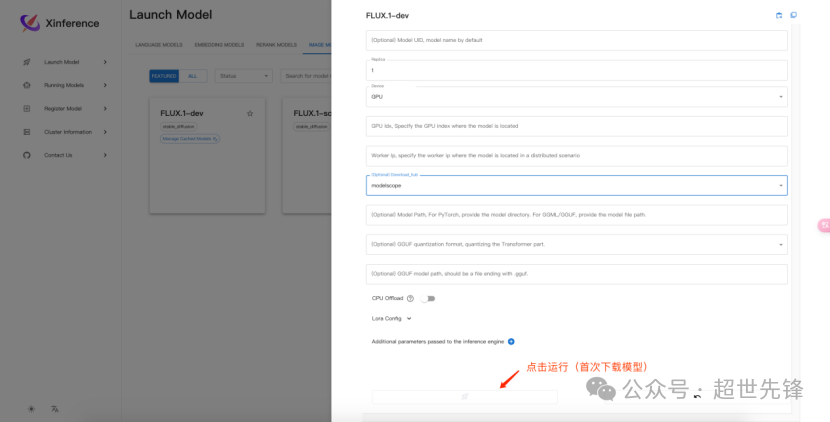Click the Running Models sidebar icon

coord(27,85)
